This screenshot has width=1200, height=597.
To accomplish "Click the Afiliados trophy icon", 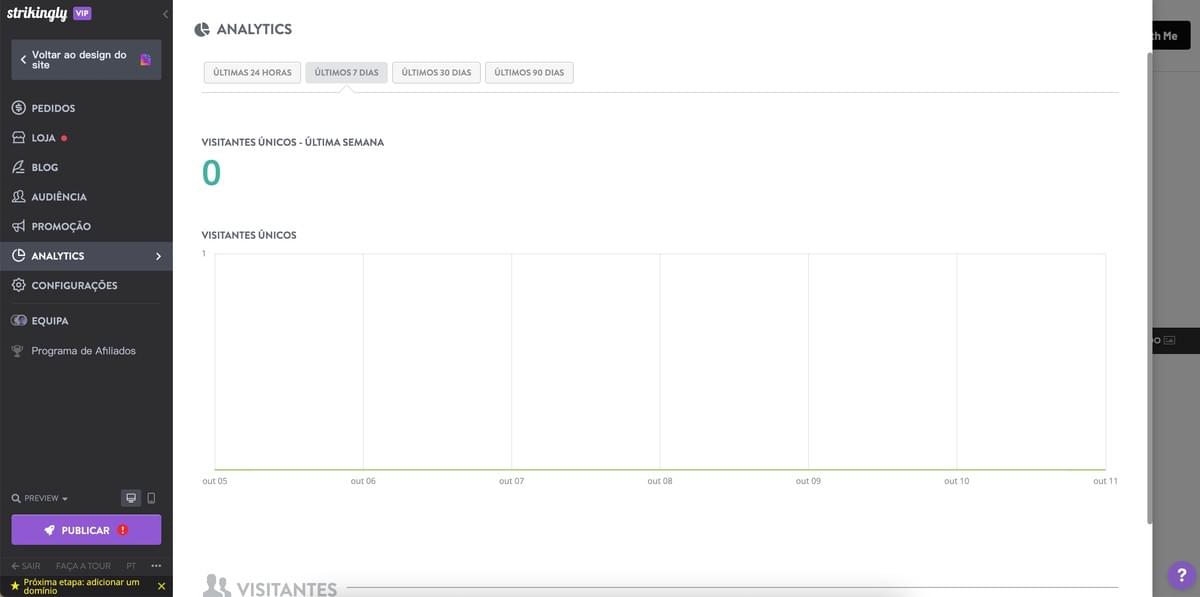I will tap(18, 351).
